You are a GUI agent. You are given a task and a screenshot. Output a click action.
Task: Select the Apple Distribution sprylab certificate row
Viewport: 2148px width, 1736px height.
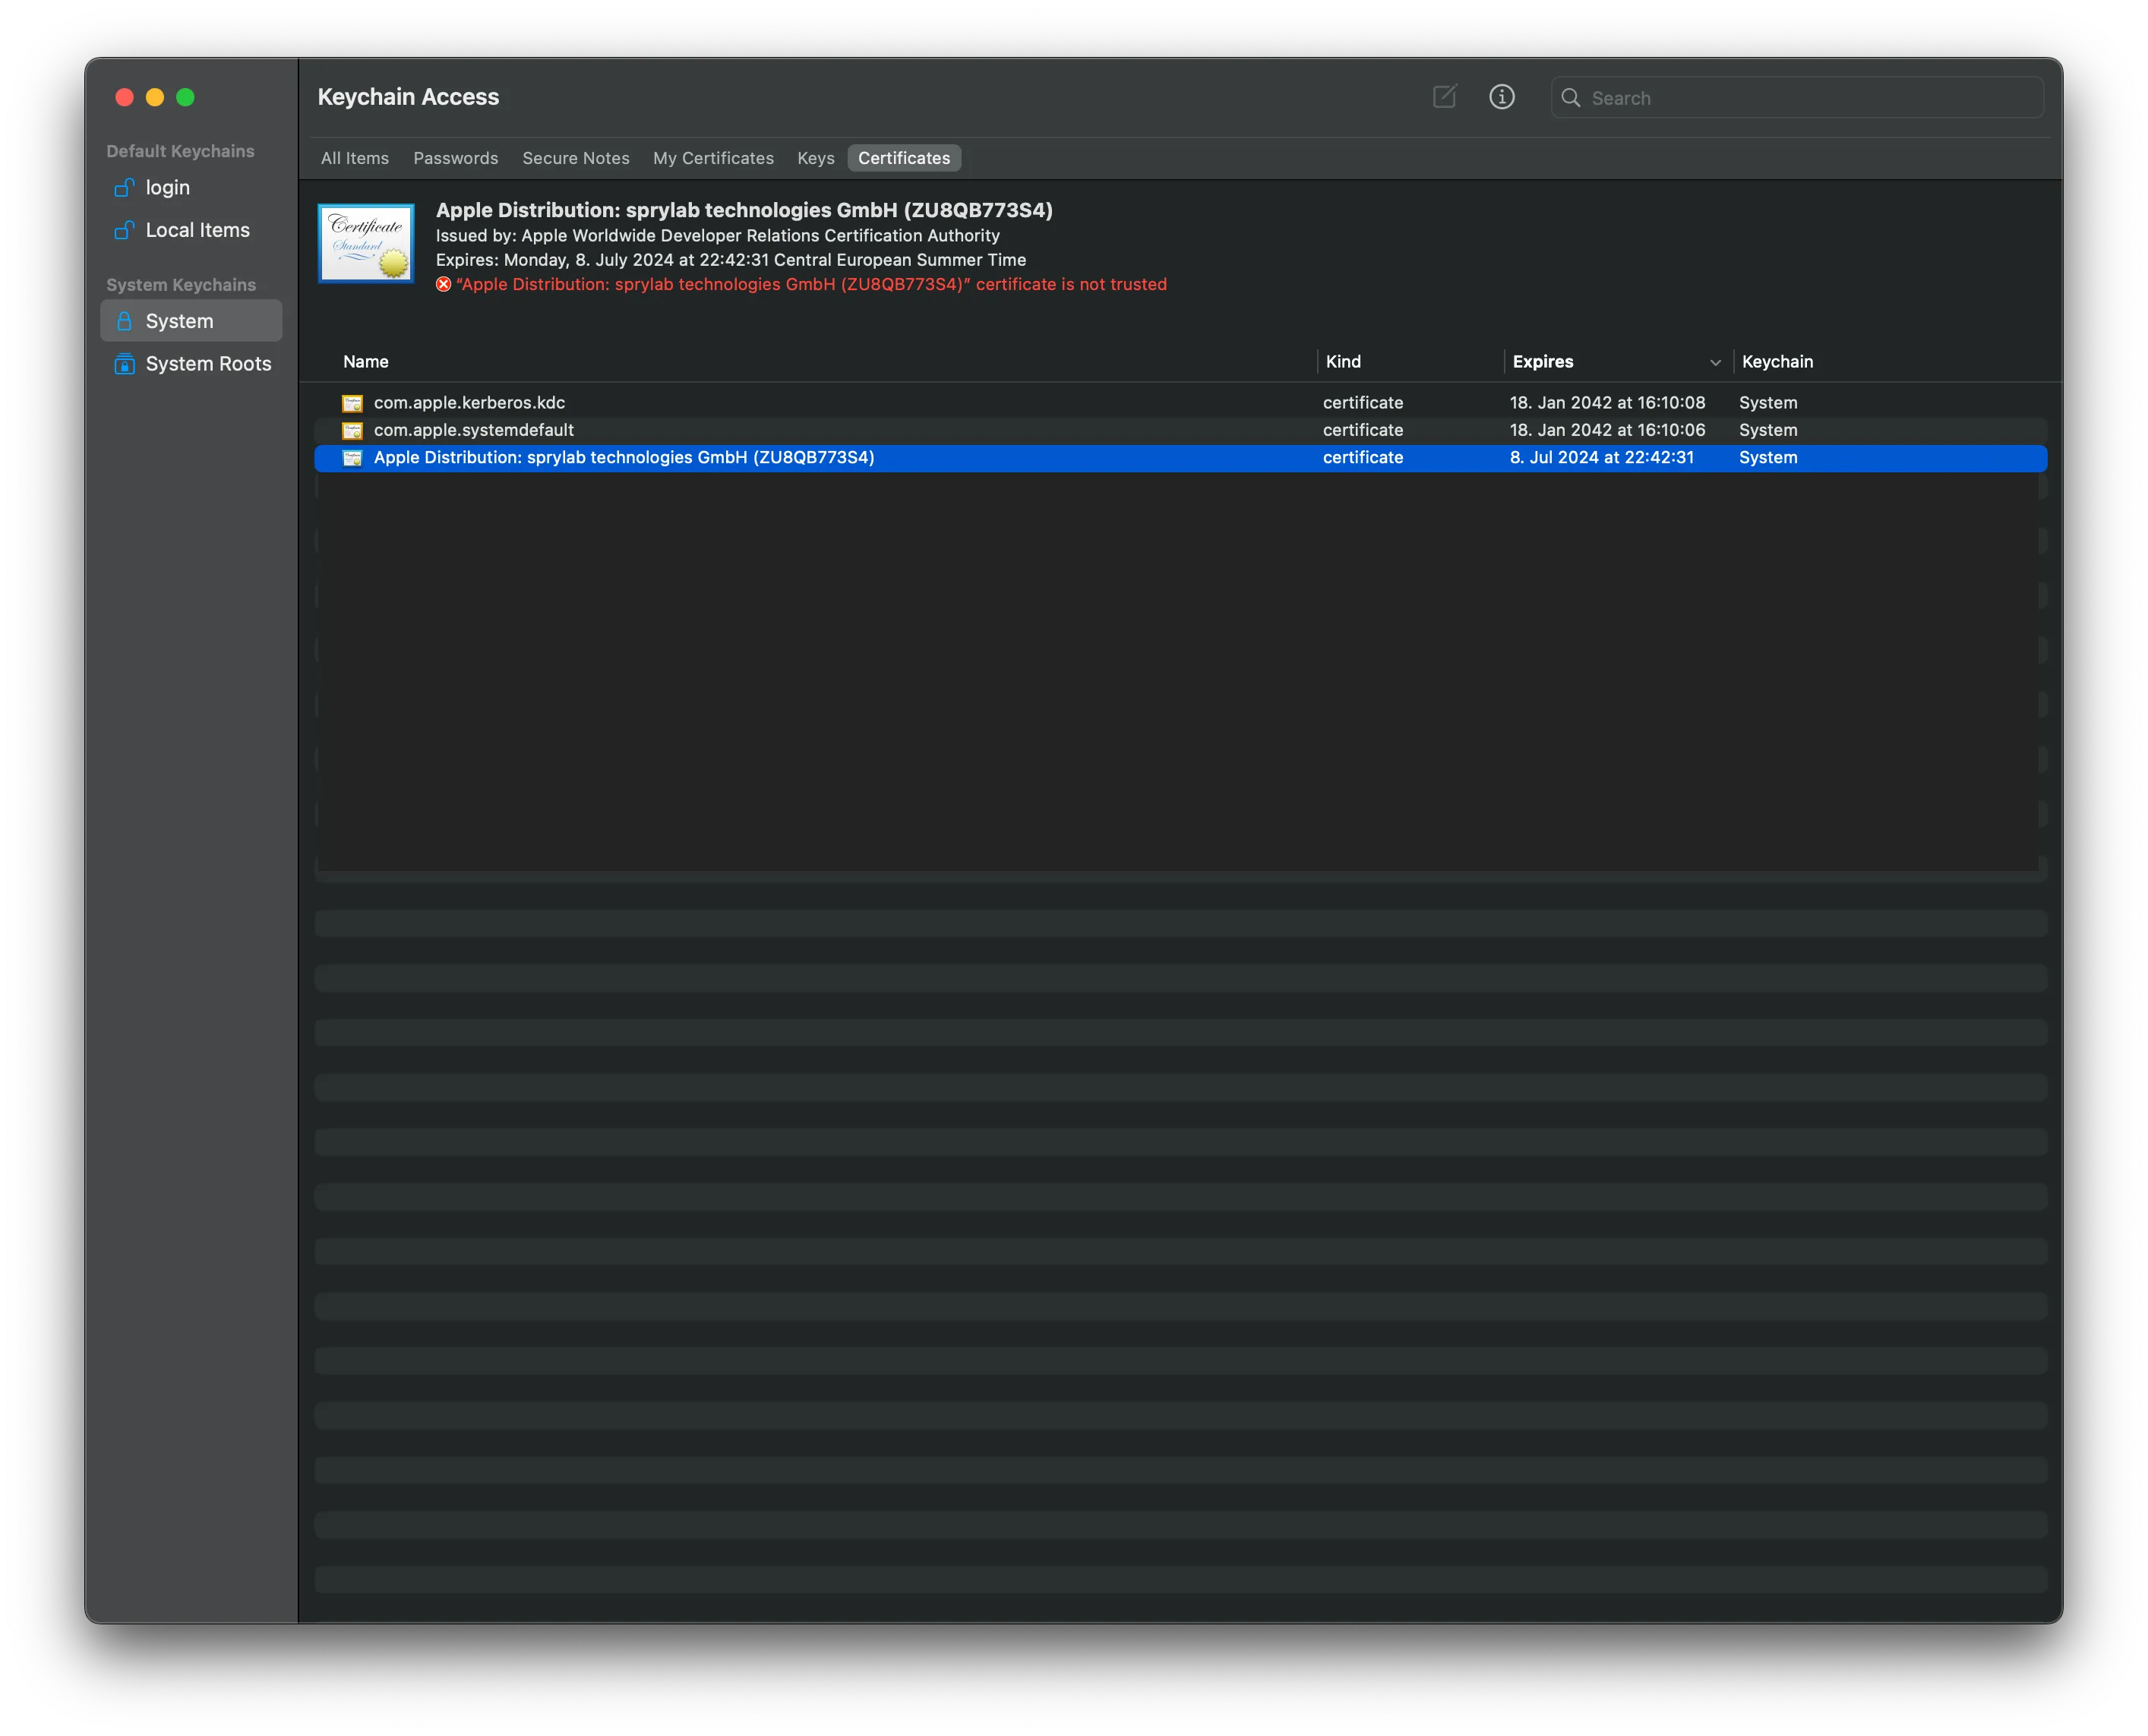1180,458
